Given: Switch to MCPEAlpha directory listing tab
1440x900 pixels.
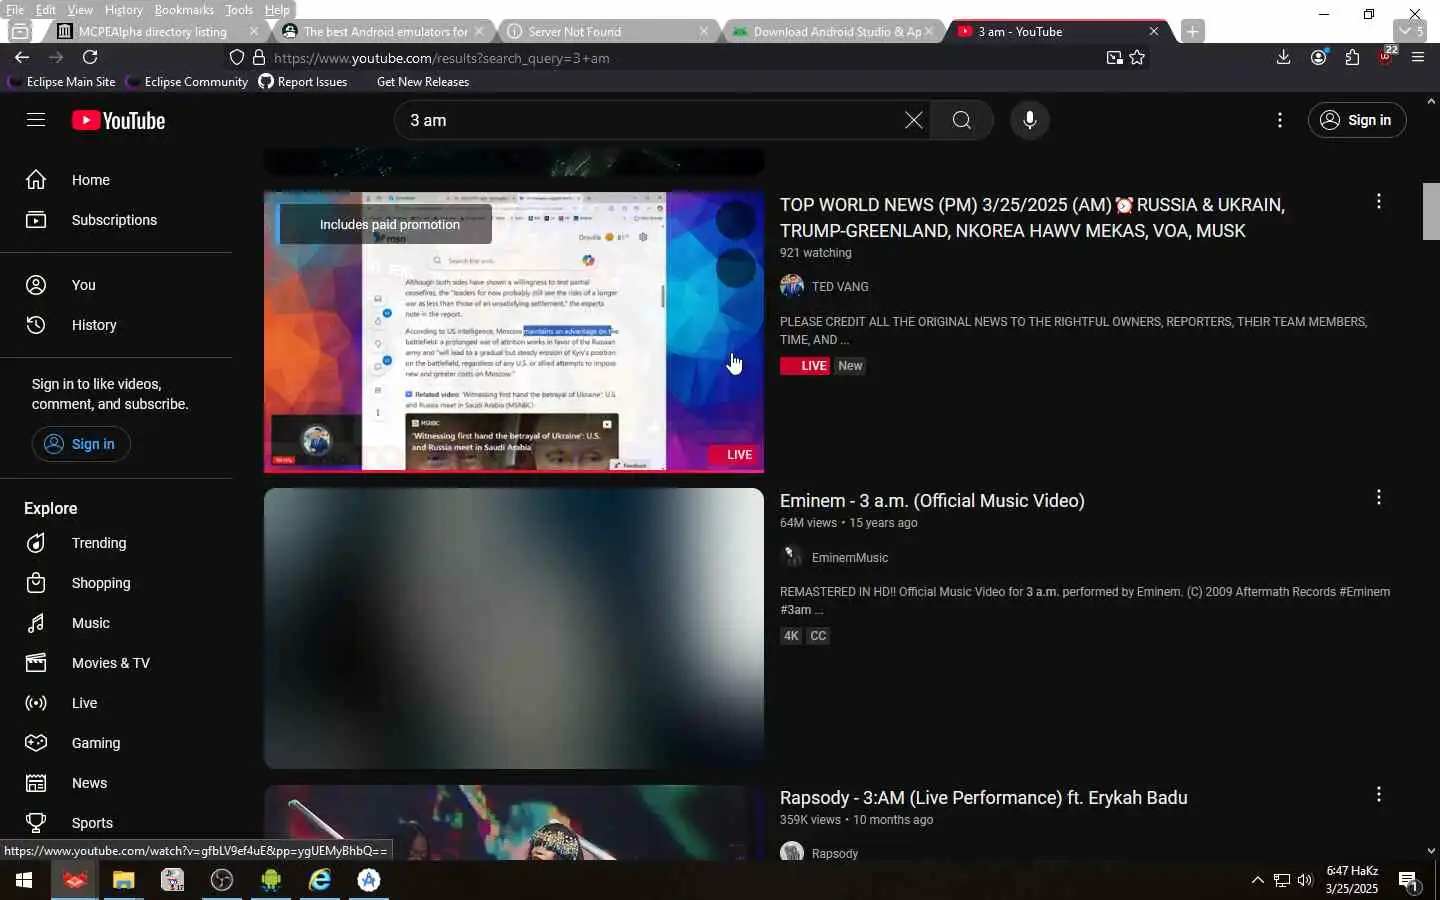Looking at the screenshot, I should [x=157, y=31].
